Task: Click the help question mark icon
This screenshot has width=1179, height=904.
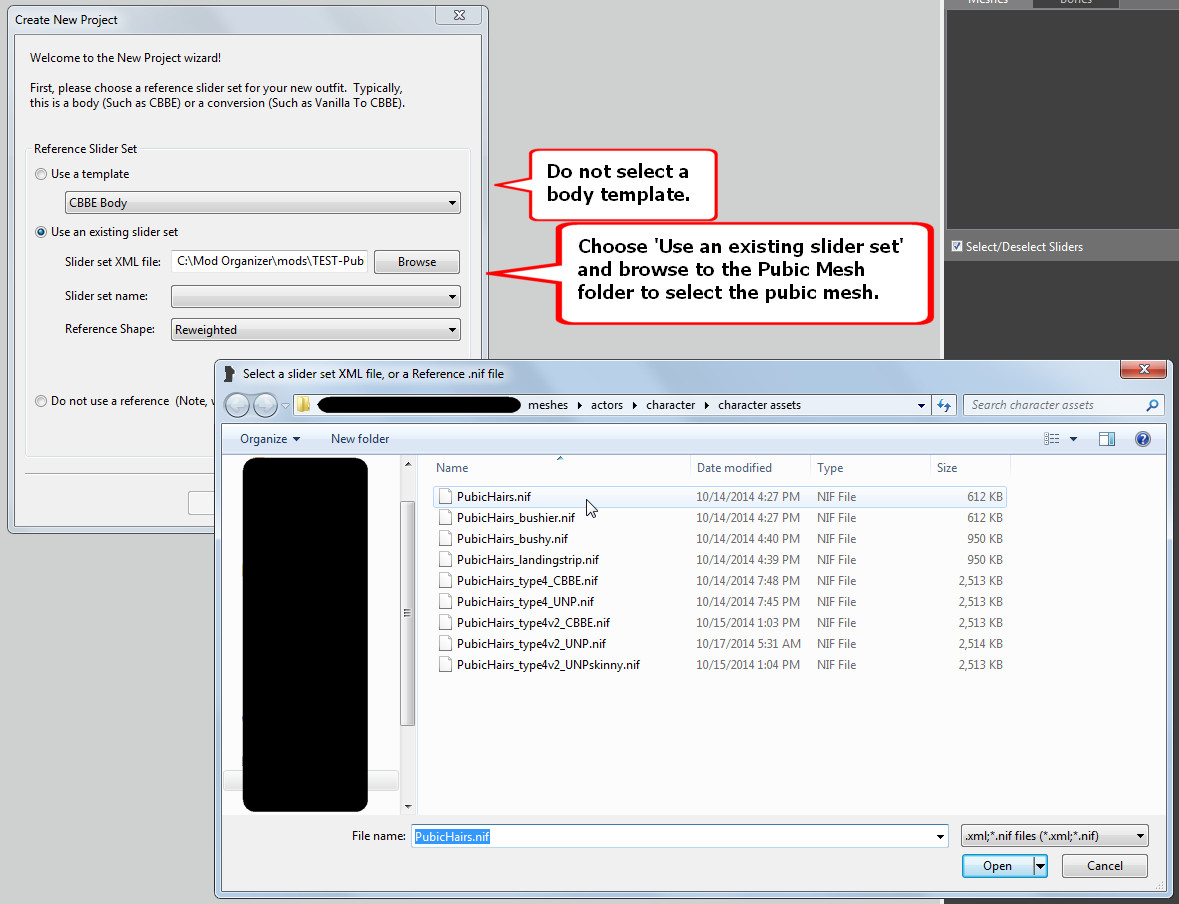Action: coord(1143,439)
